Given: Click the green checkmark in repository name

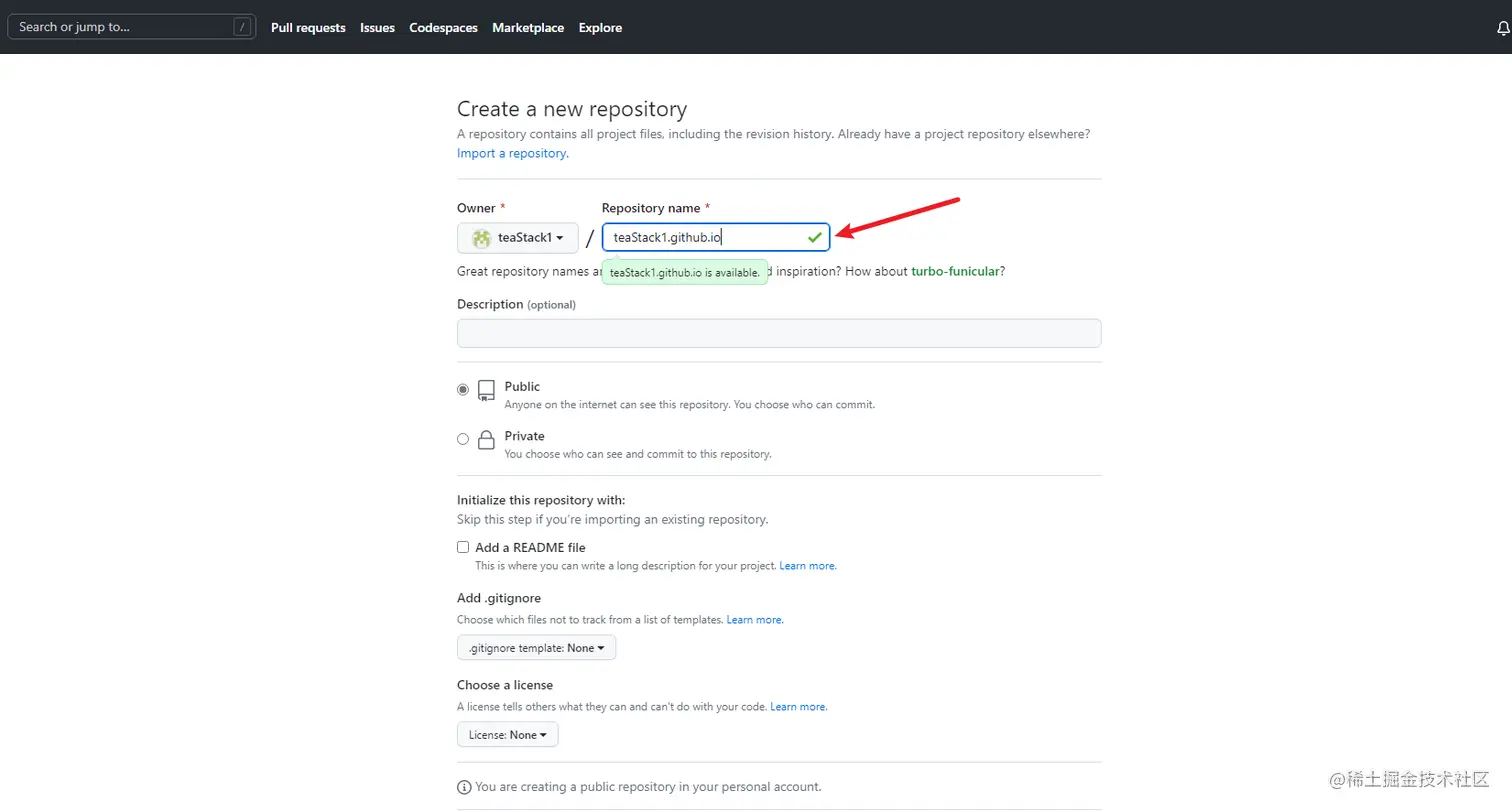Looking at the screenshot, I should click(815, 237).
